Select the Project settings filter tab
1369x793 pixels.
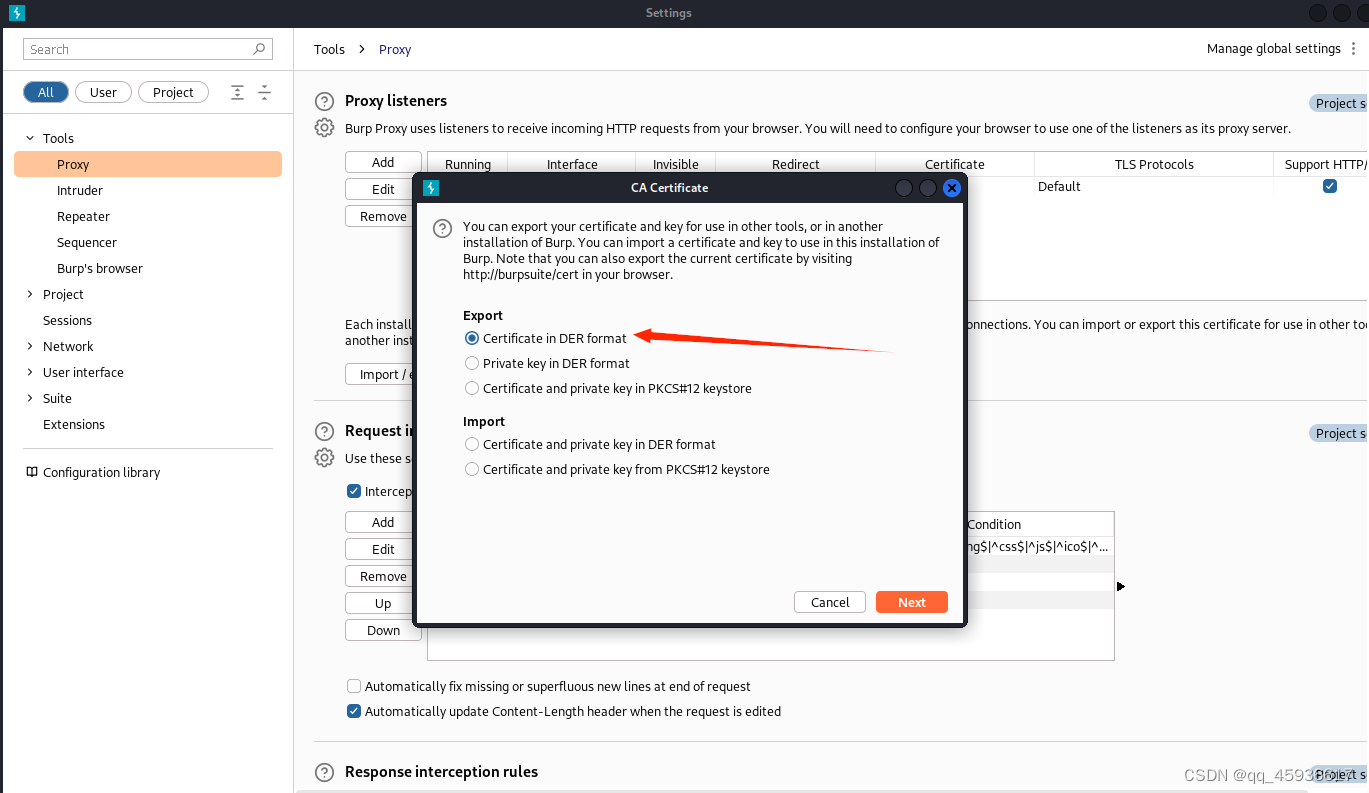[173, 92]
